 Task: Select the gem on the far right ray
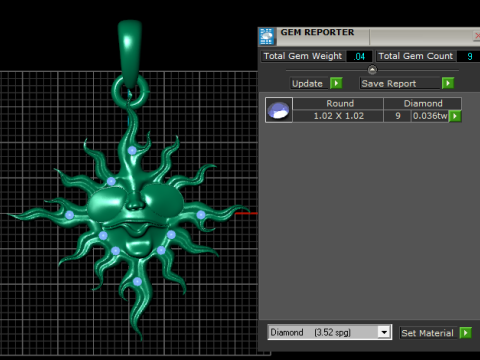coord(201,215)
